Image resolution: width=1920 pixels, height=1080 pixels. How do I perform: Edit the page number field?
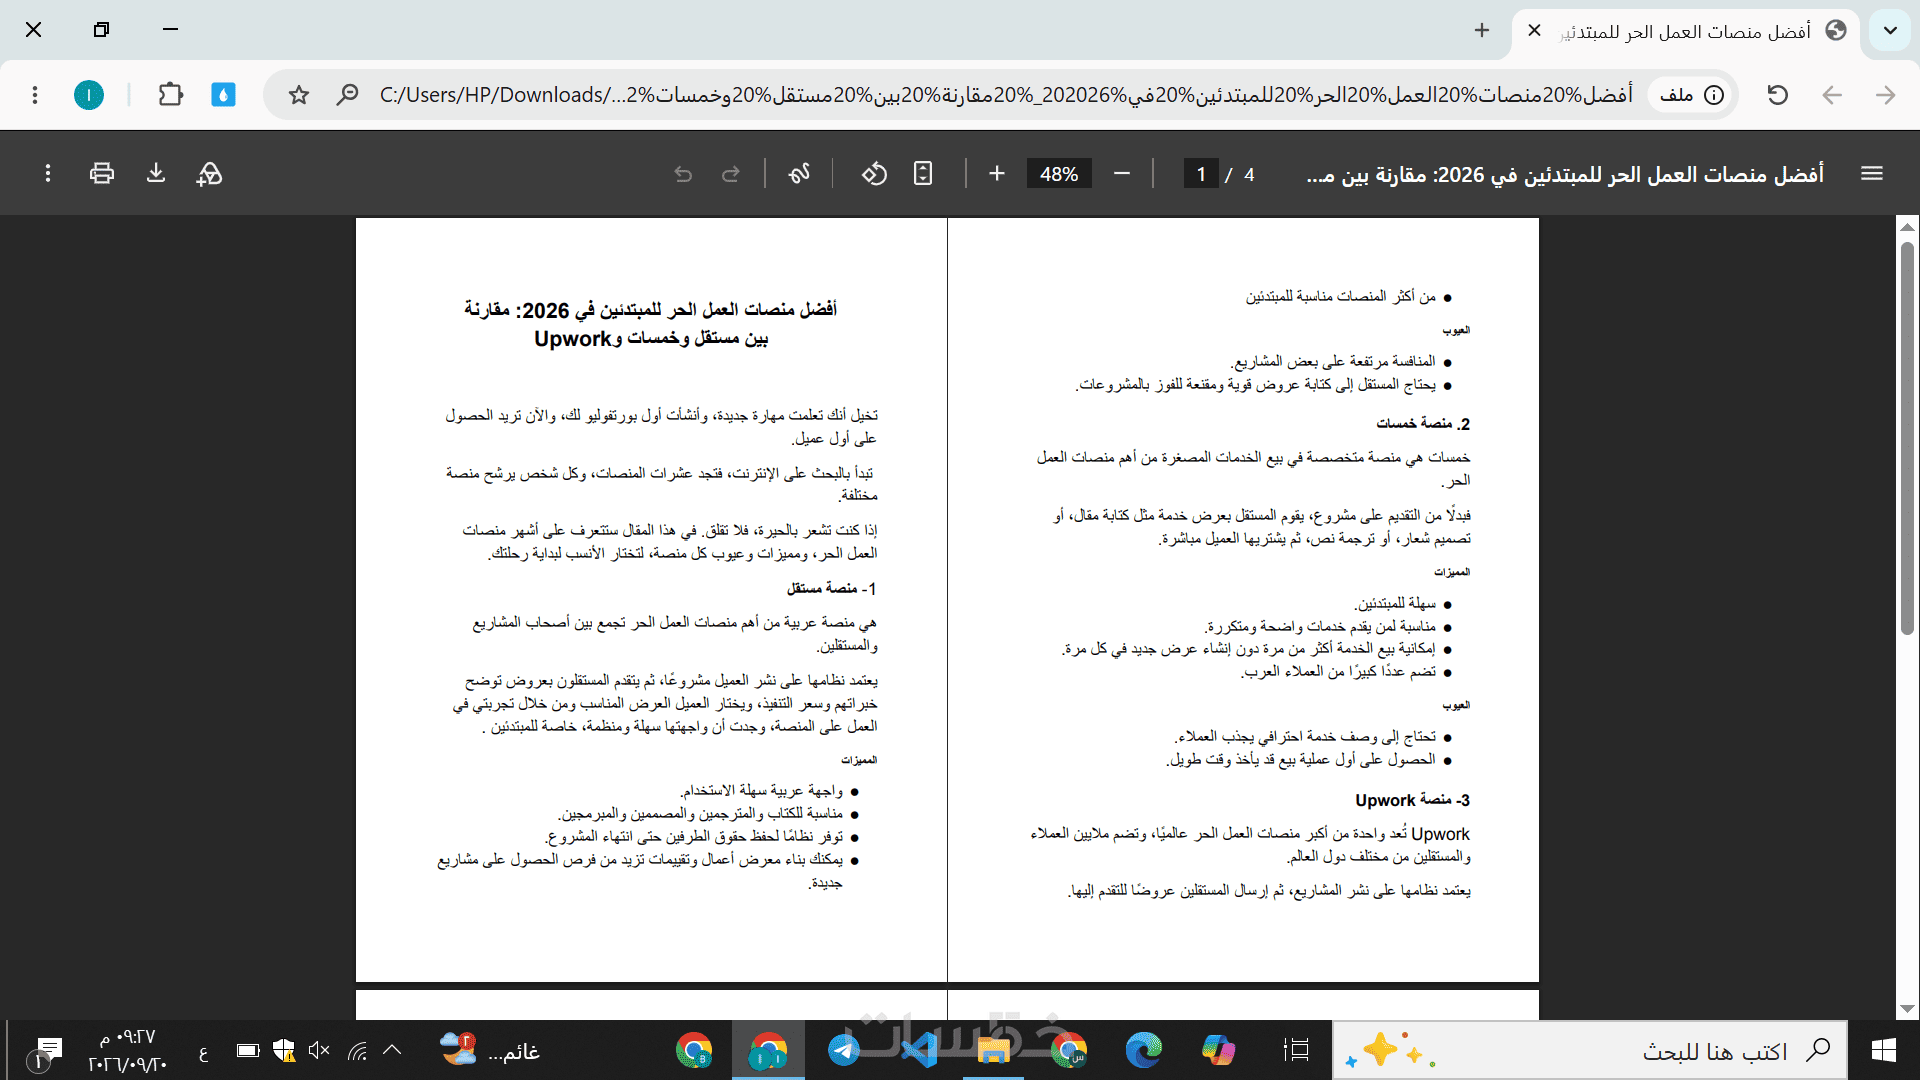(1201, 174)
